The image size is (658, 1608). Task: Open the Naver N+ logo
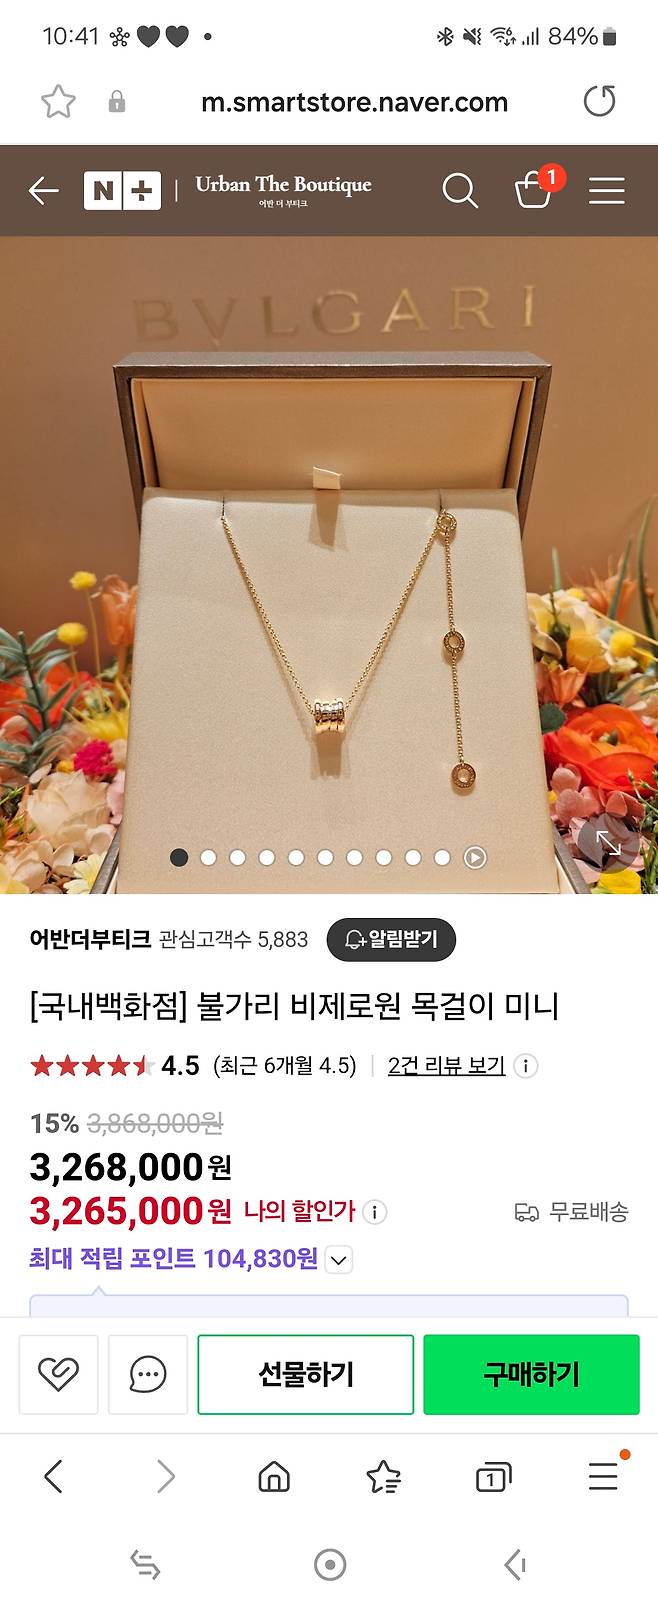pyautogui.click(x=122, y=191)
